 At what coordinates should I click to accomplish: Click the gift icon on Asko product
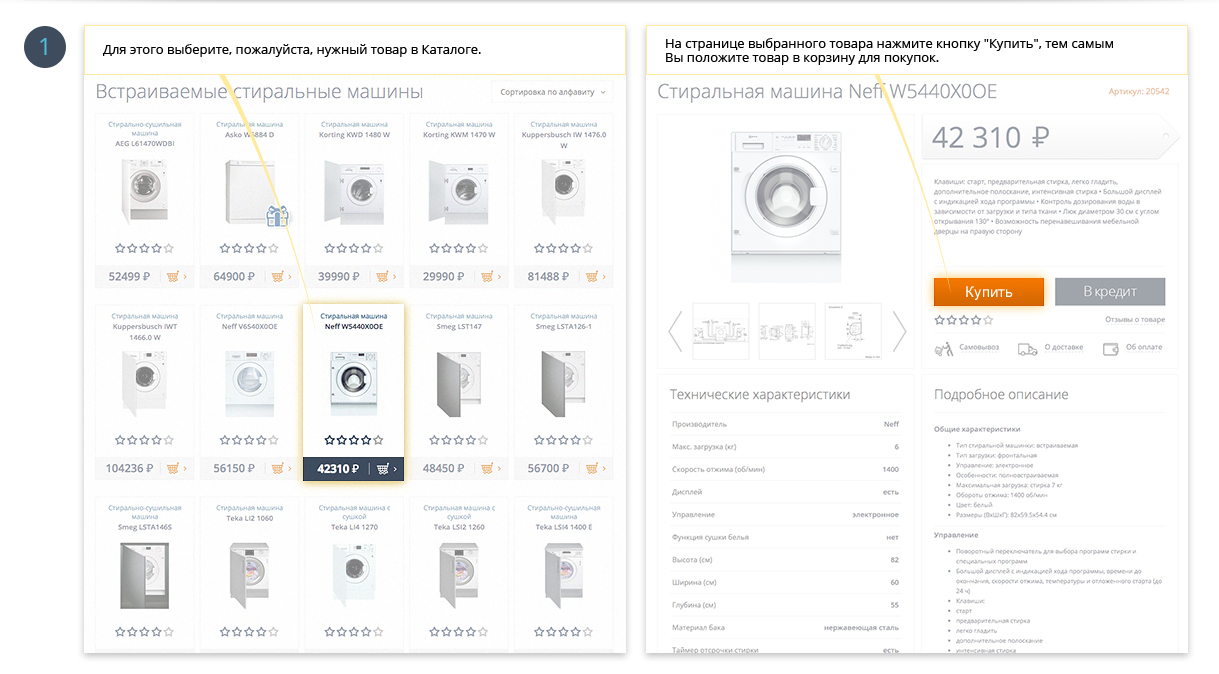pos(277,215)
